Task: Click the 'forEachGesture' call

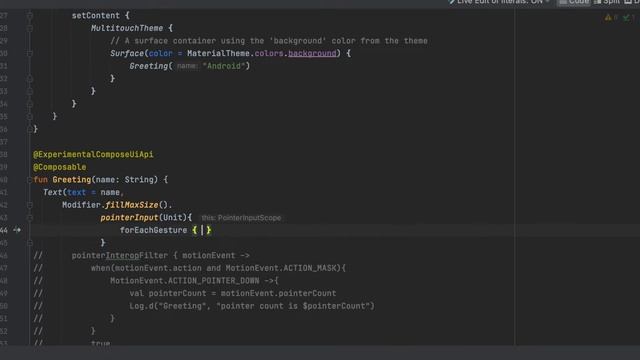Action: [153, 231]
